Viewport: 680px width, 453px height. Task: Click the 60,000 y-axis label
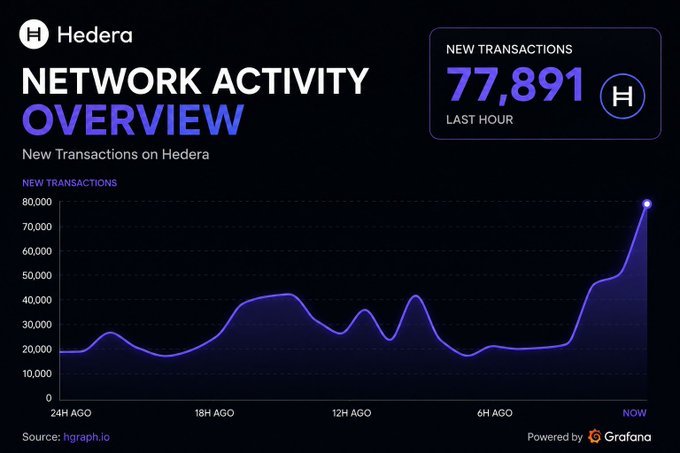click(x=37, y=251)
